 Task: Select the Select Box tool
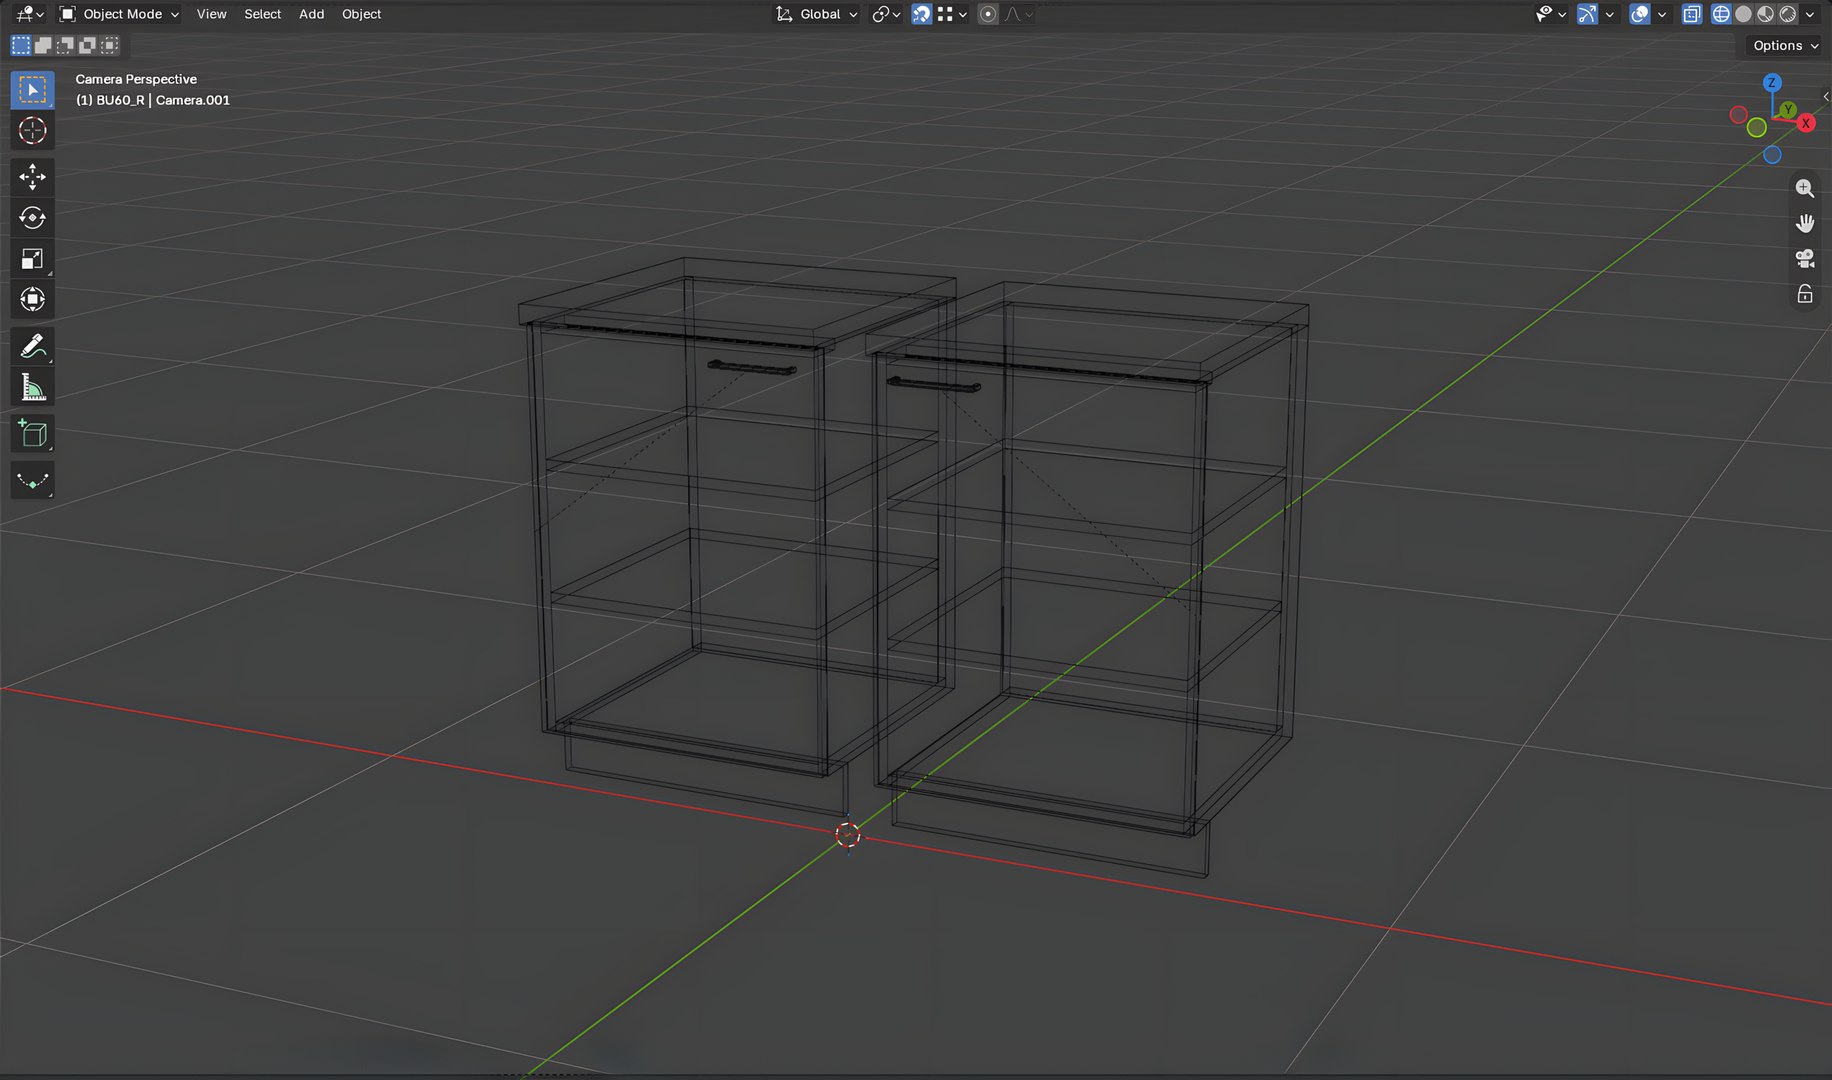[x=32, y=90]
